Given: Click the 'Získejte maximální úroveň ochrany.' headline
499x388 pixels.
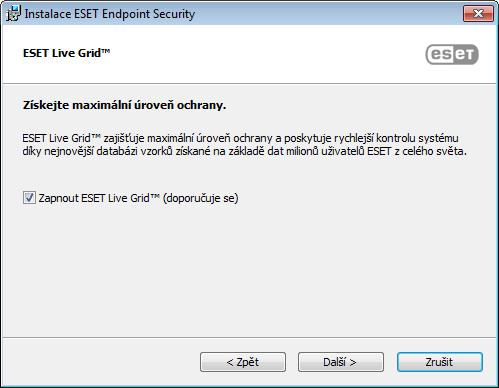Looking at the screenshot, I should (x=124, y=105).
